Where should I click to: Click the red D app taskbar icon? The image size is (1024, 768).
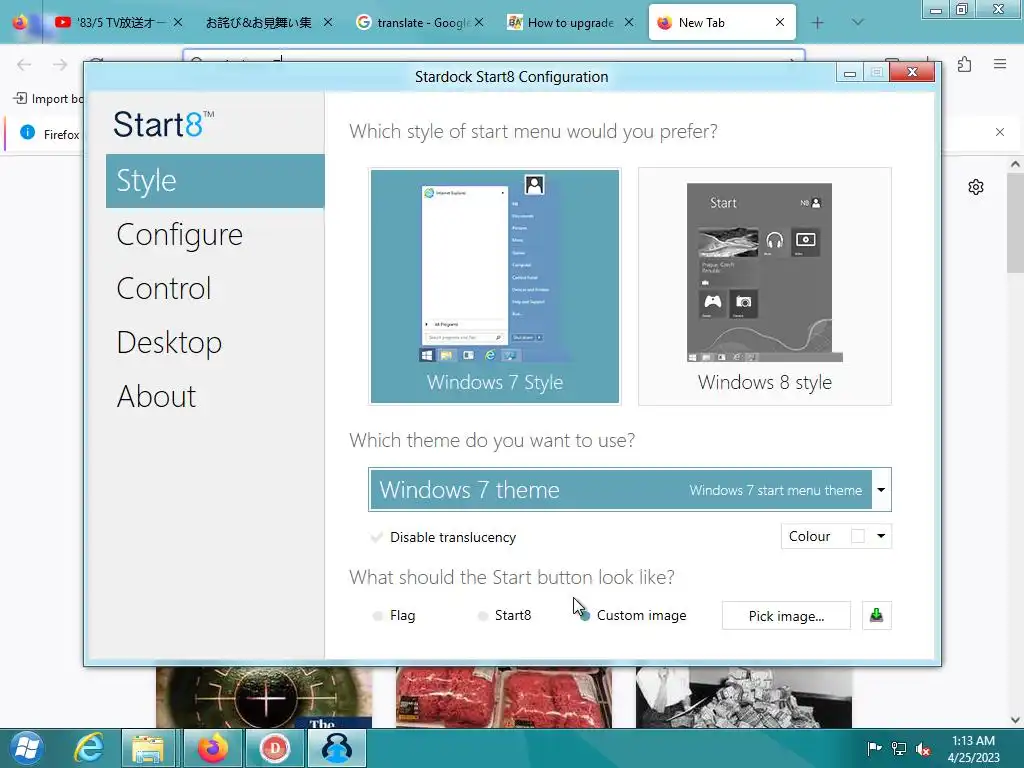(274, 748)
